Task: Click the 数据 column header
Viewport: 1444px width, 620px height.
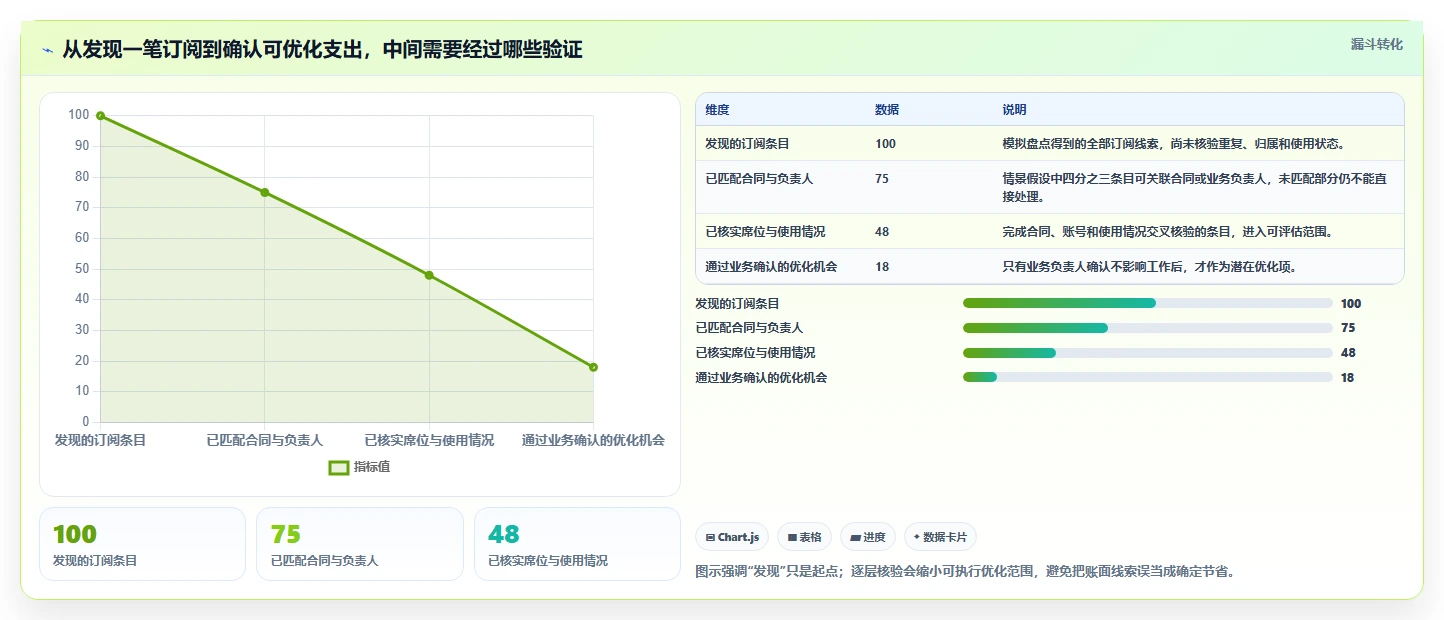Action: (x=887, y=110)
